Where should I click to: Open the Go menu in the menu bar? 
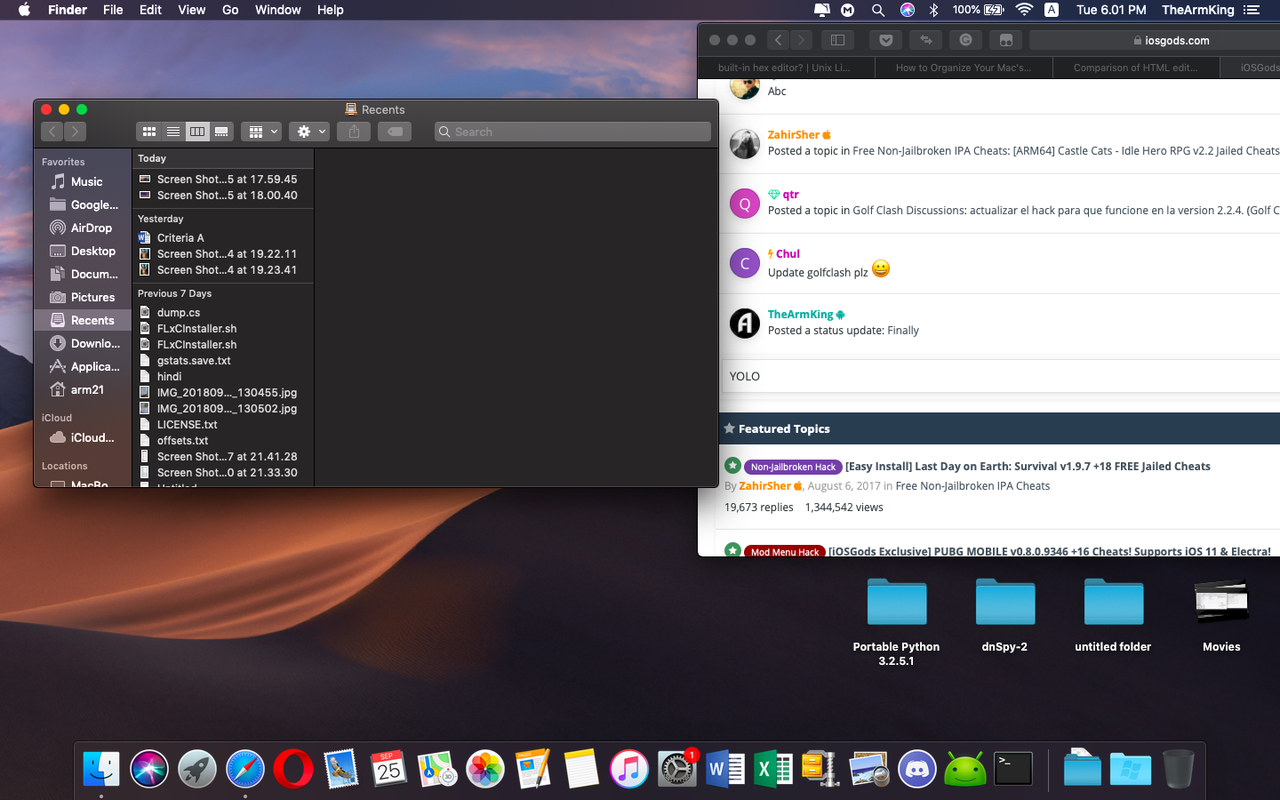tap(230, 10)
